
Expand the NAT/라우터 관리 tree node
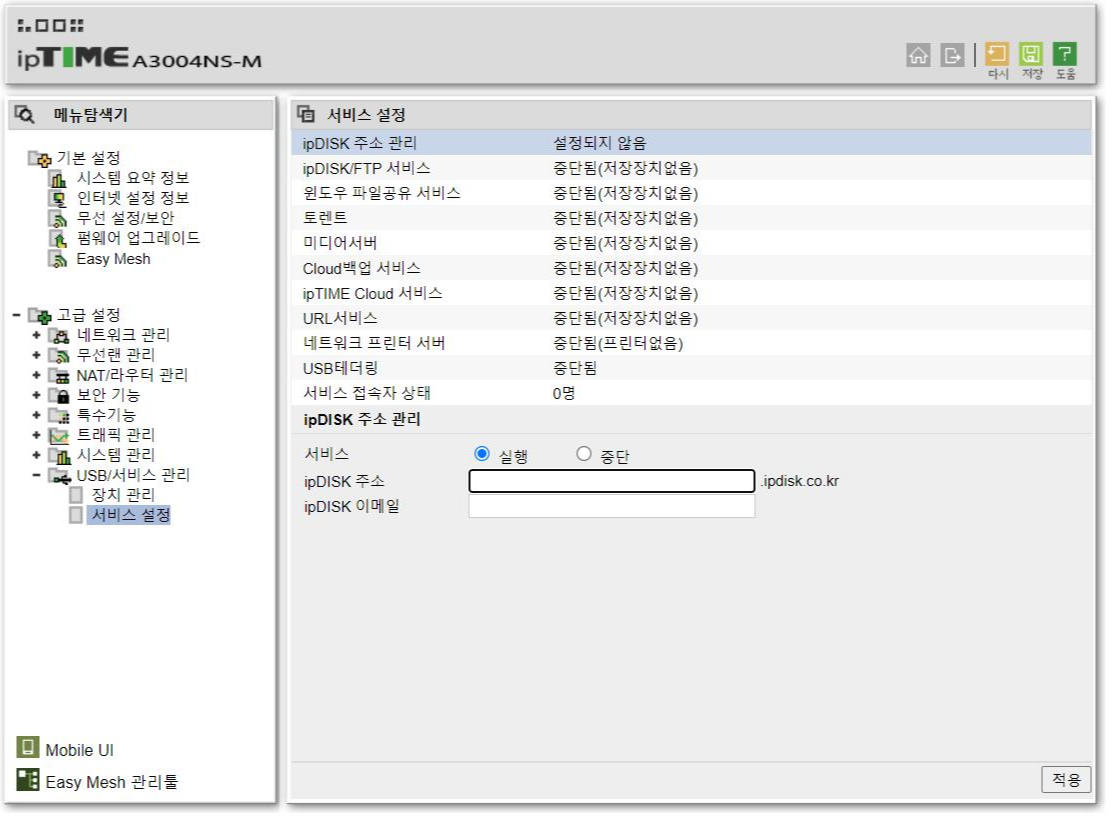[x=36, y=375]
